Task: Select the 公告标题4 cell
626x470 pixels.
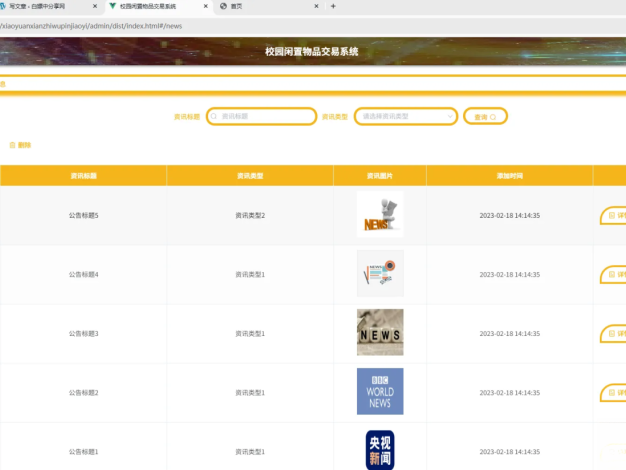Action: click(x=83, y=274)
